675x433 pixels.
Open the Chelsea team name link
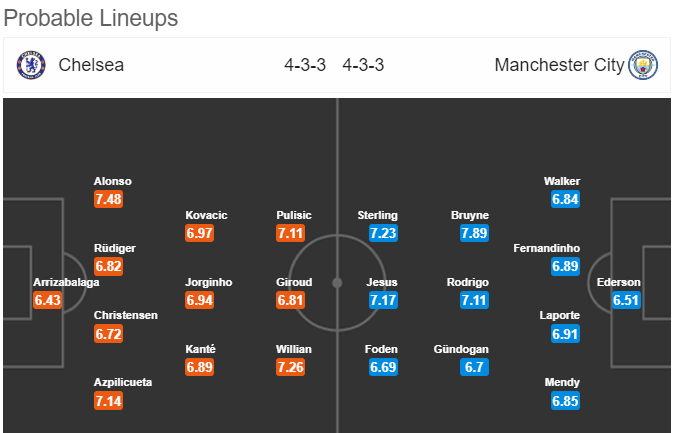pyautogui.click(x=91, y=66)
